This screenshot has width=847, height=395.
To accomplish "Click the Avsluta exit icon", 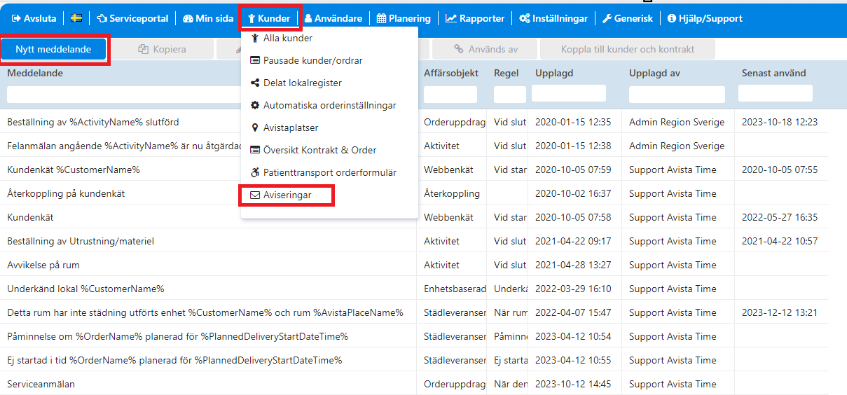I will pyautogui.click(x=16, y=18).
